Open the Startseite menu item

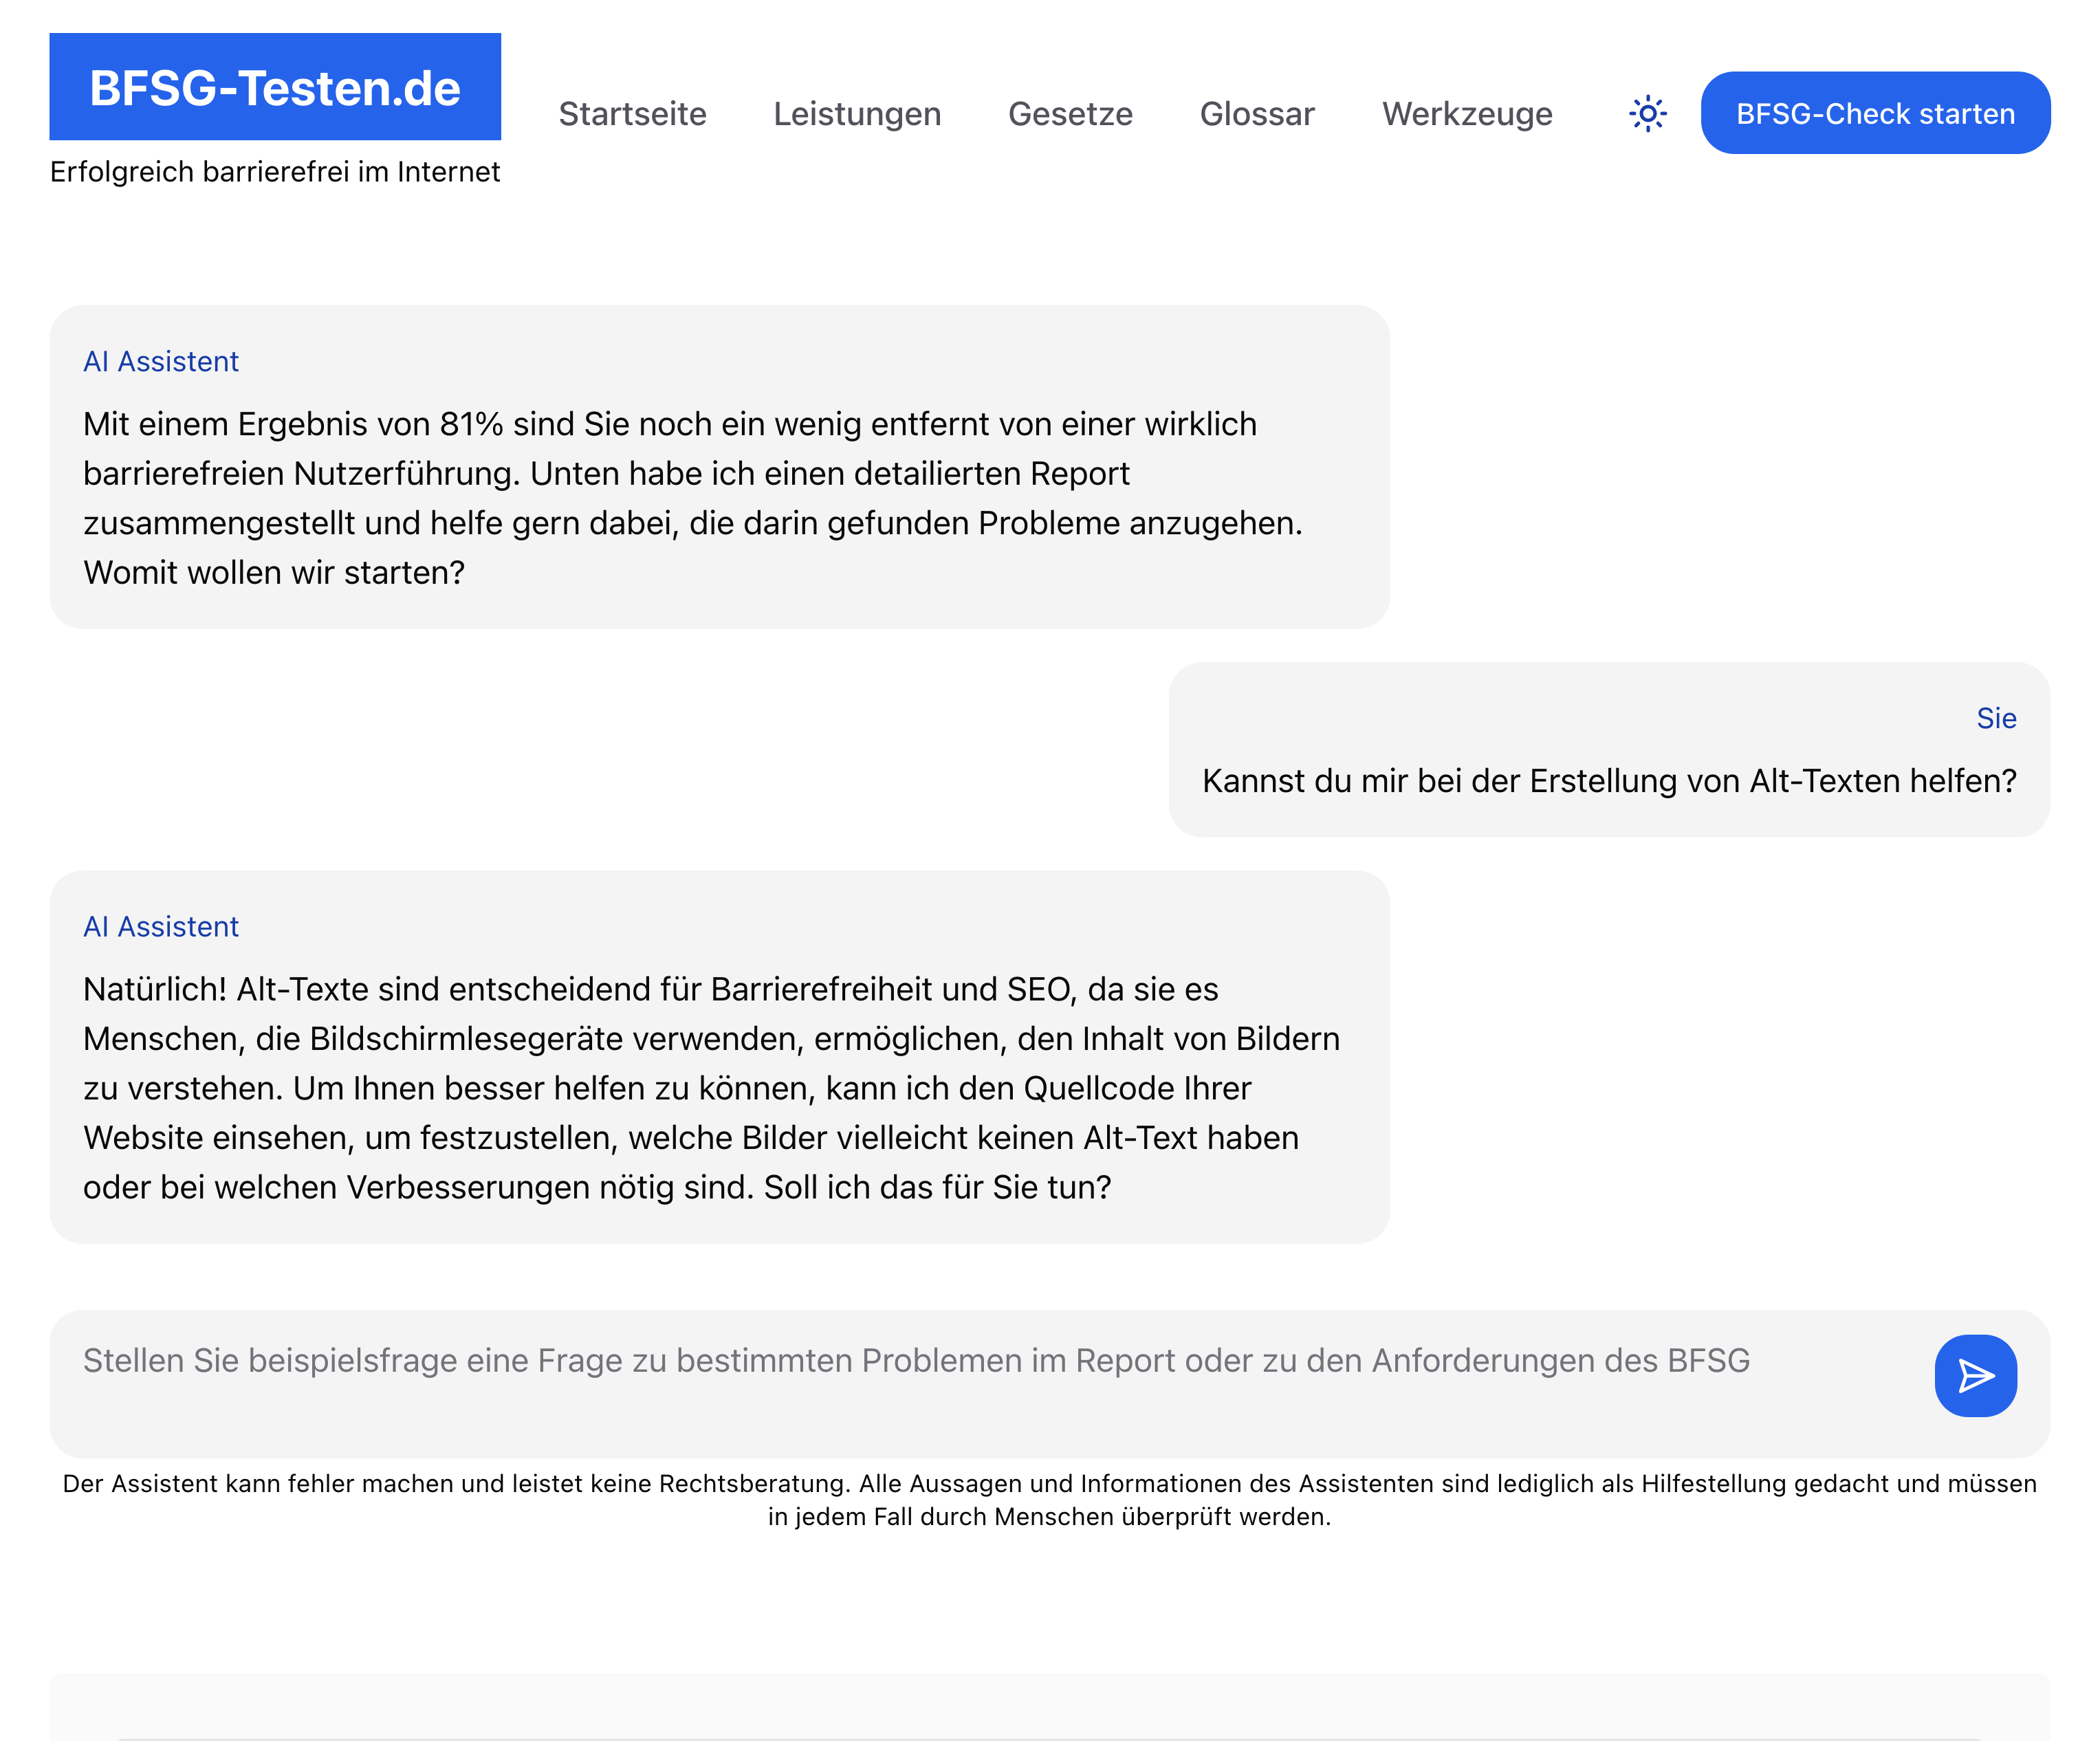click(x=632, y=114)
